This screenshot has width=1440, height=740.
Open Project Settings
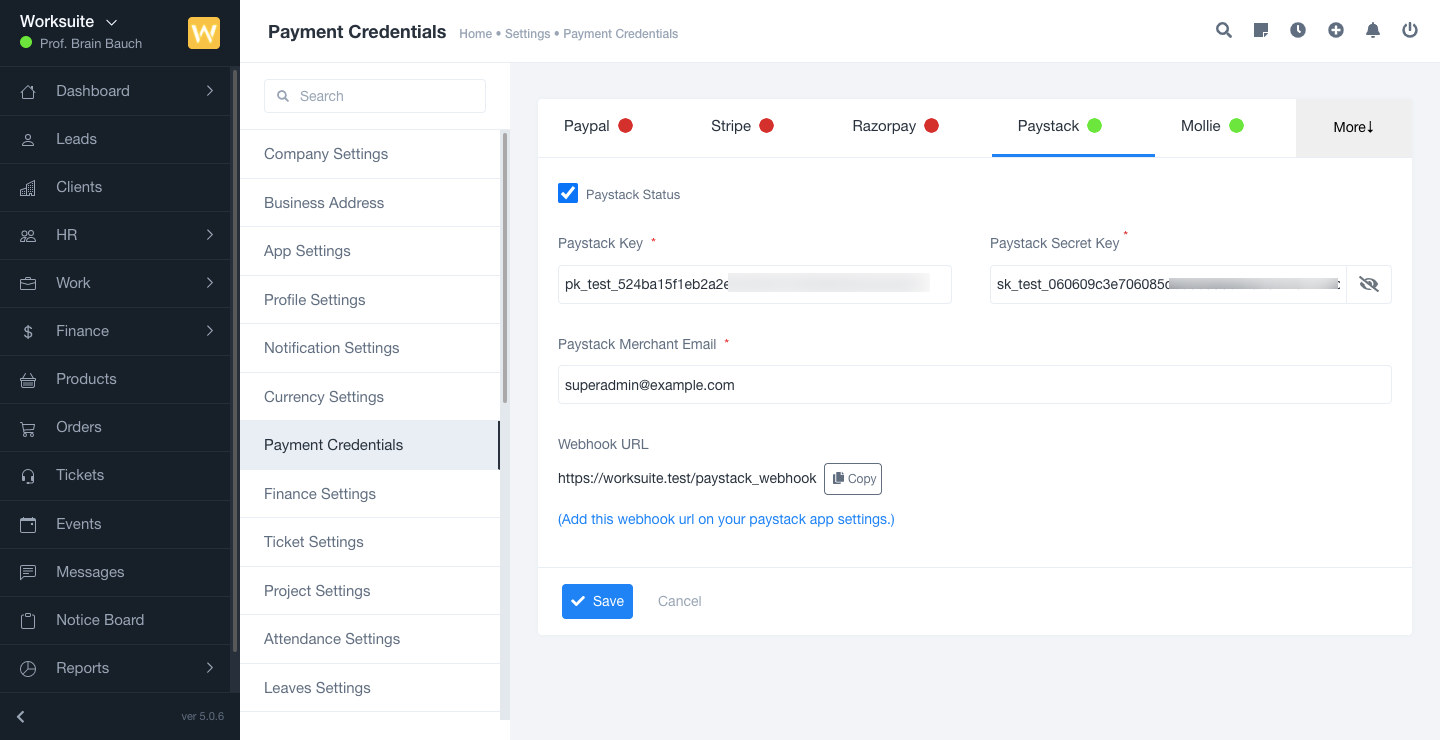click(369, 591)
